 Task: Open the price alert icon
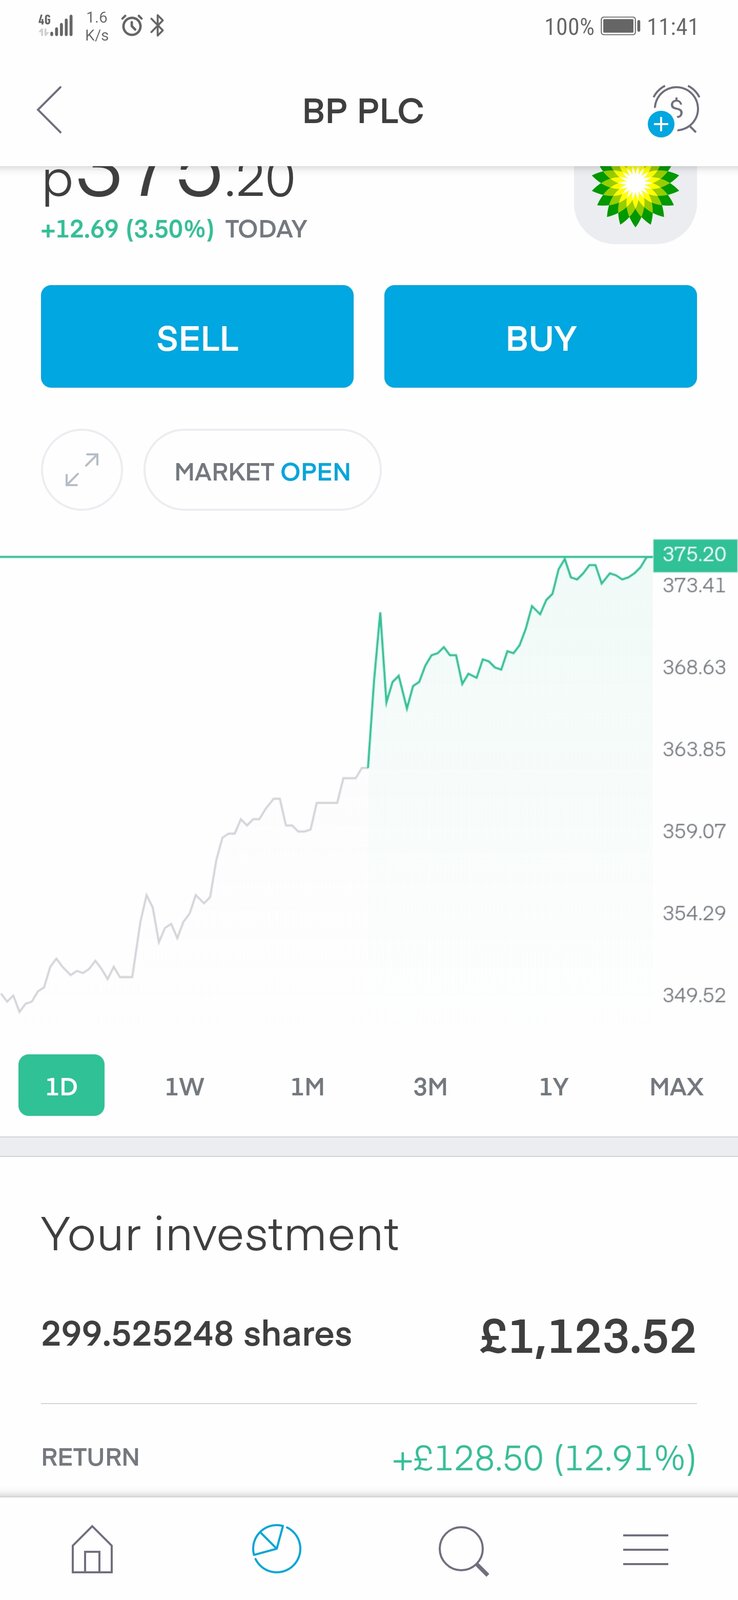click(x=674, y=110)
